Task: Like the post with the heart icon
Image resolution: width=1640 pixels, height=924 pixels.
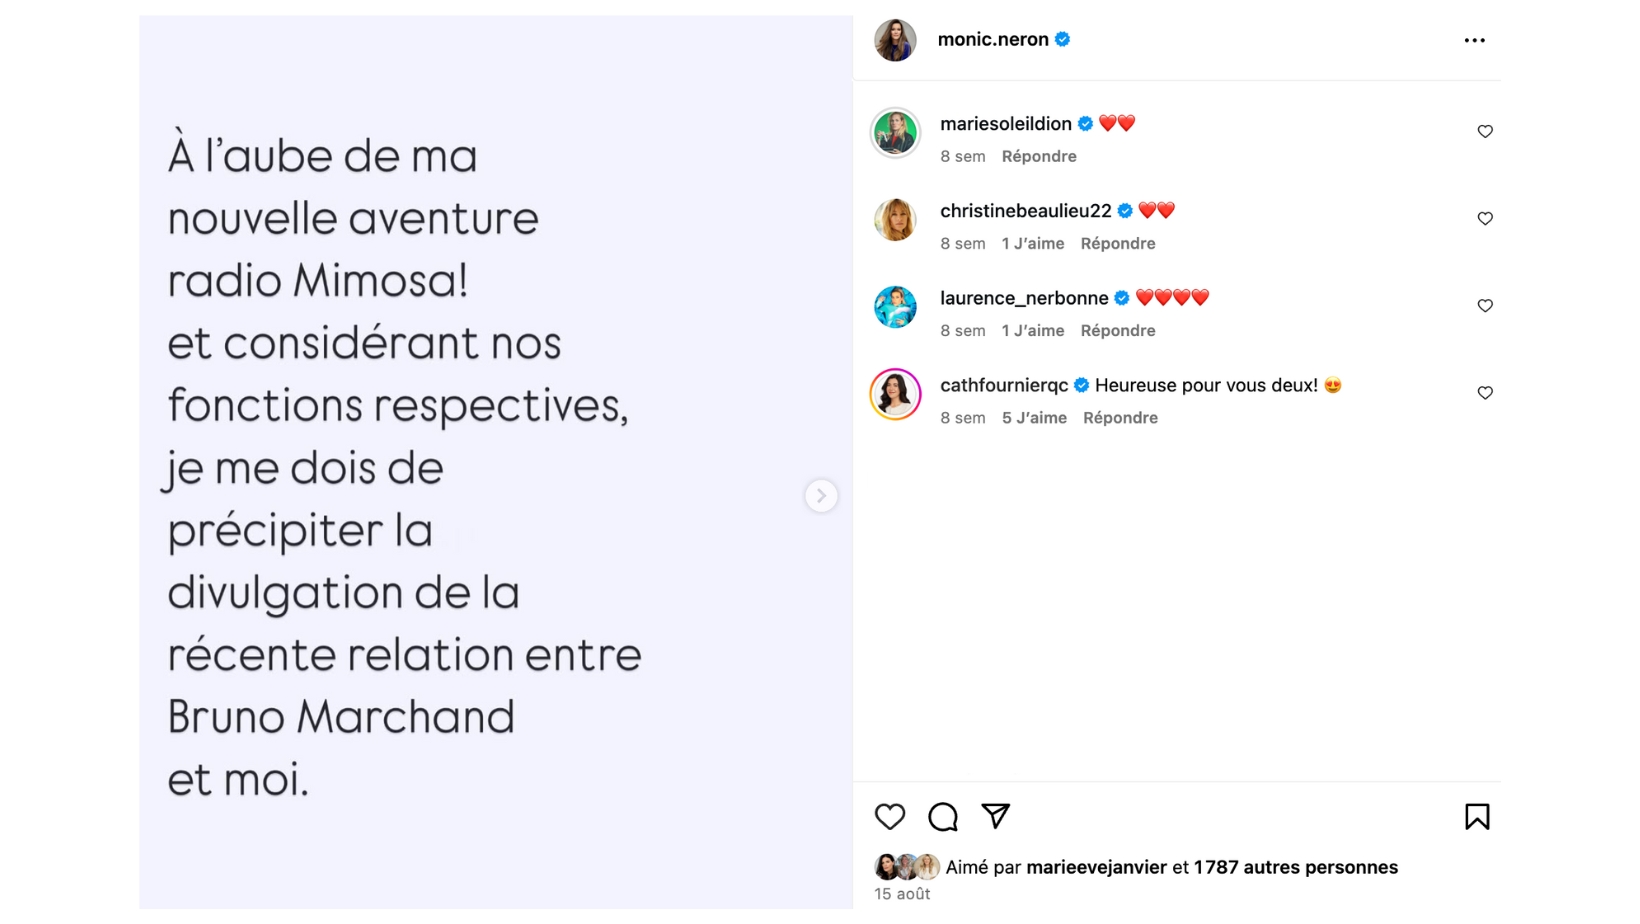Action: pyautogui.click(x=889, y=817)
